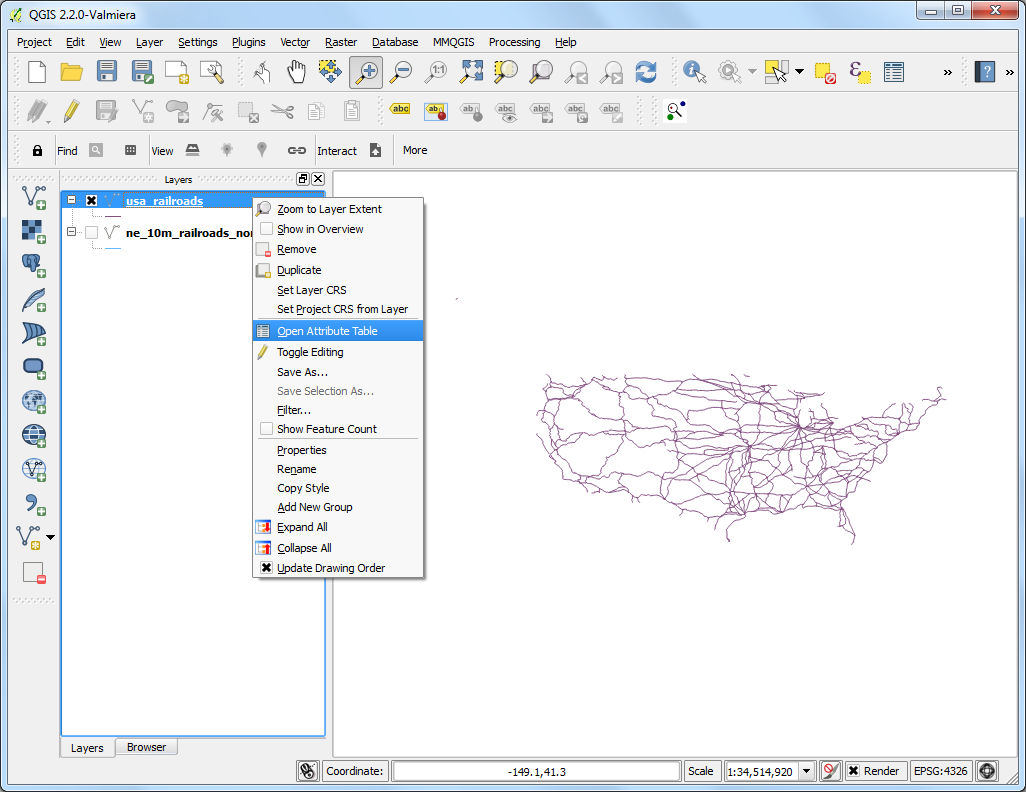Open the New Print Composer tool
The image size is (1026, 792).
tap(177, 72)
